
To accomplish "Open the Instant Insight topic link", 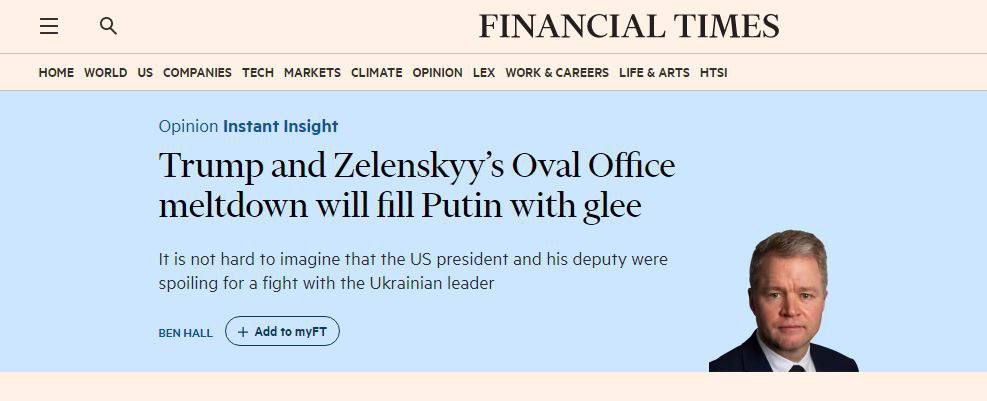I will (x=281, y=126).
